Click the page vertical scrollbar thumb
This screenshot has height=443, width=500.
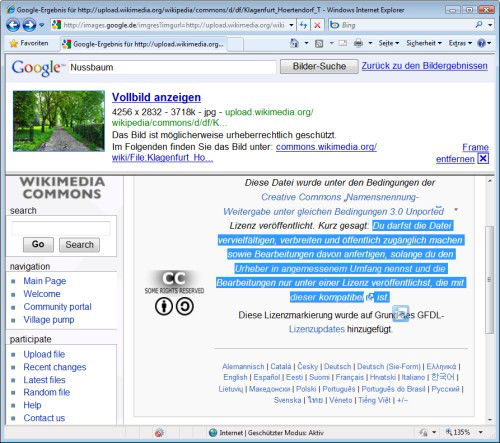pos(489,279)
